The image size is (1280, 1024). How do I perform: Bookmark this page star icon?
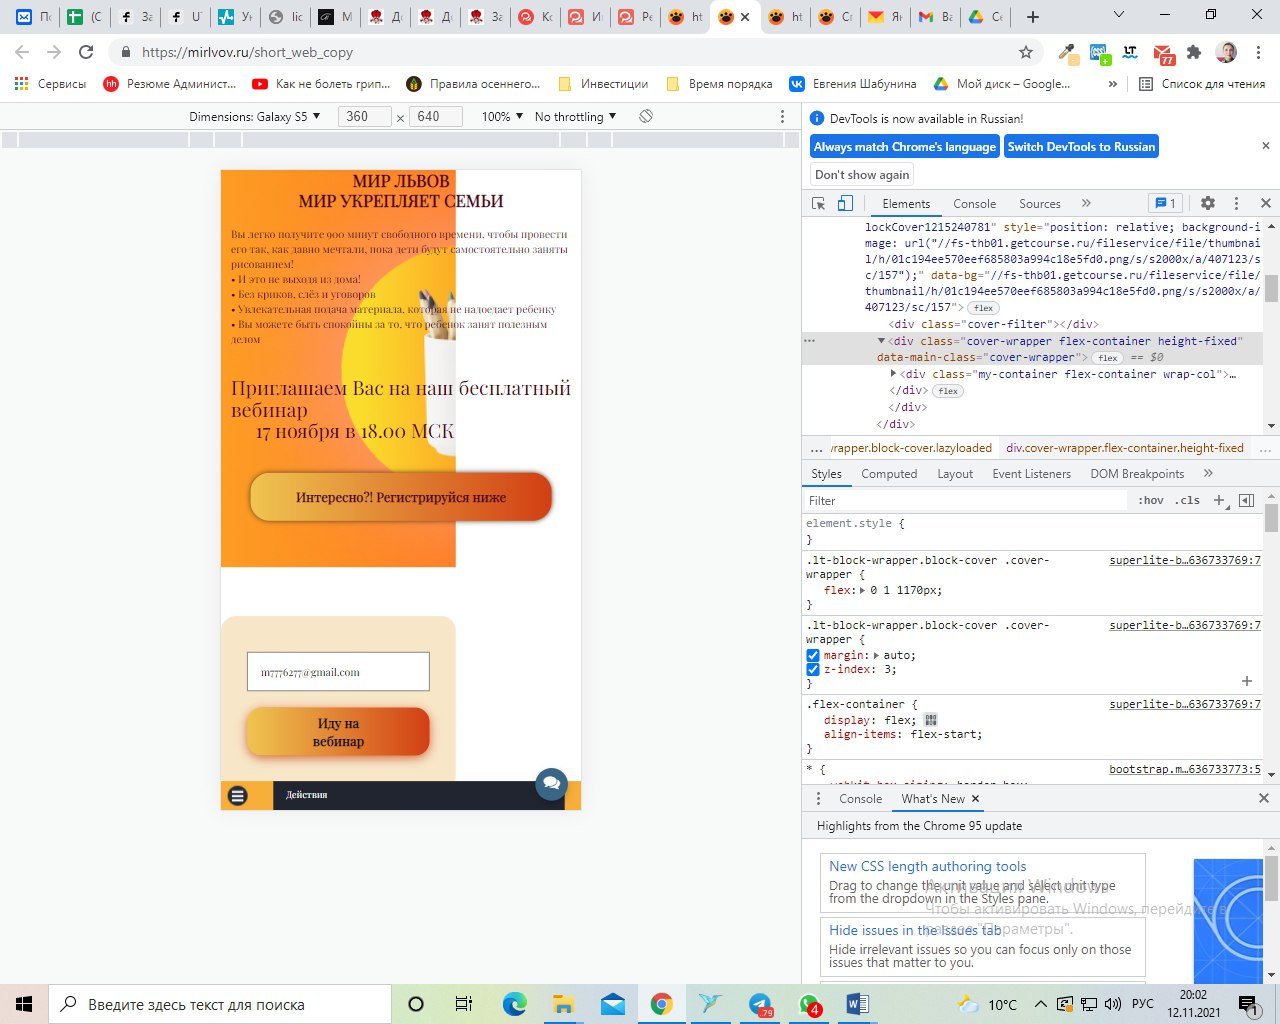click(1026, 52)
